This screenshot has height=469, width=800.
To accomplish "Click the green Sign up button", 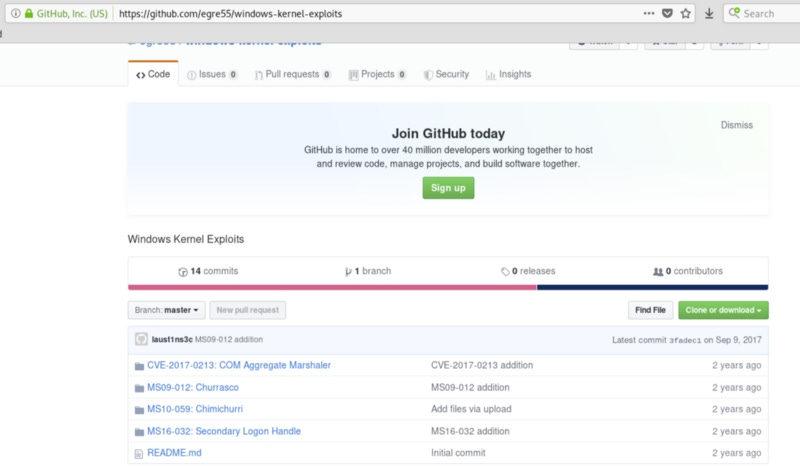I will click(x=448, y=188).
